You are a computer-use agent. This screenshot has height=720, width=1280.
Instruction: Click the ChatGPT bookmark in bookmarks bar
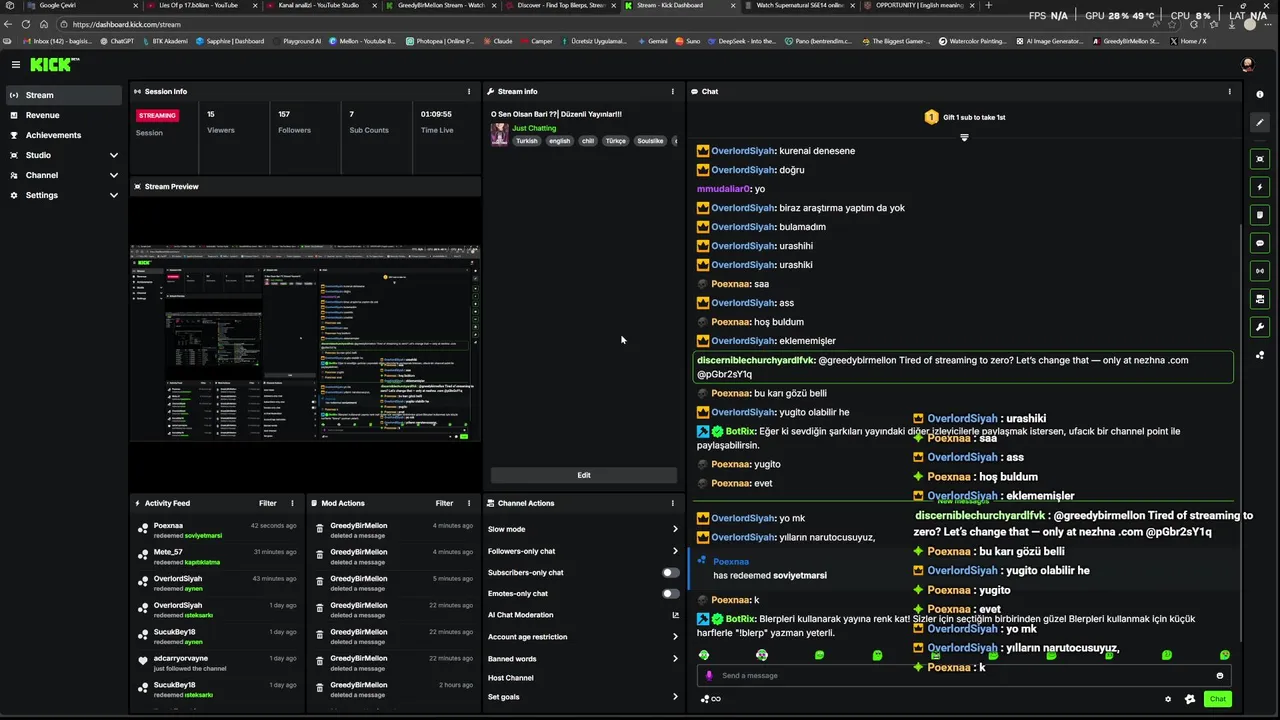coord(116,41)
